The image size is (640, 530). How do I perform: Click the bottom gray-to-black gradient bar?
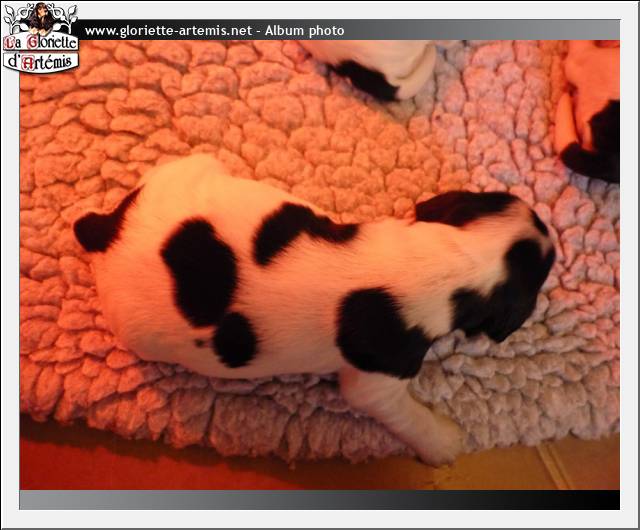pos(300,499)
